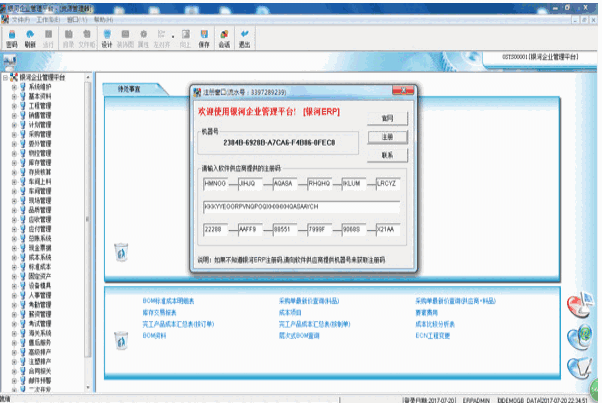The image size is (602, 403).
Task: Open the 成本比较分析表 link
Action: pyautogui.click(x=435, y=324)
